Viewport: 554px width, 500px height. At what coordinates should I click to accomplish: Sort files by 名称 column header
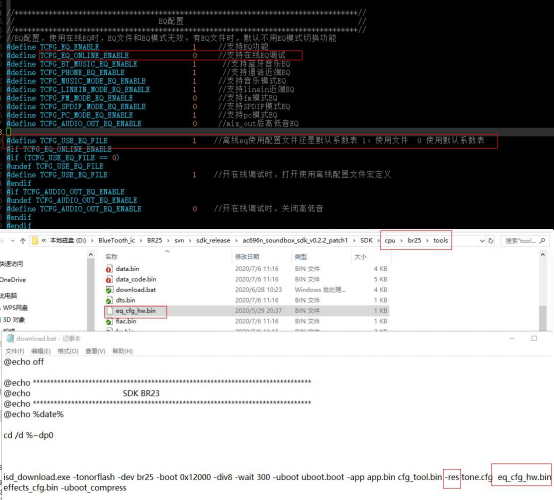(111, 257)
